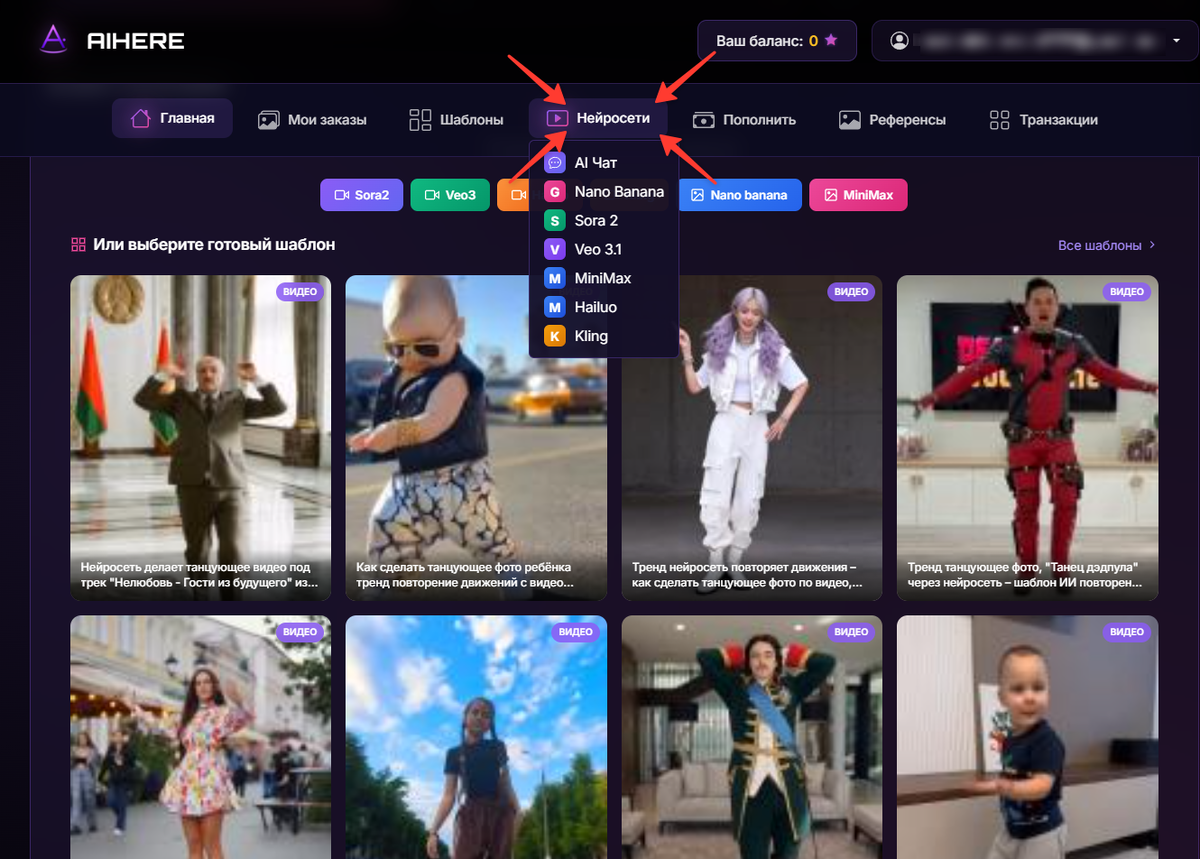Viewport: 1200px width, 859px height.
Task: Select Hailuo from the menu
Action: pos(604,307)
